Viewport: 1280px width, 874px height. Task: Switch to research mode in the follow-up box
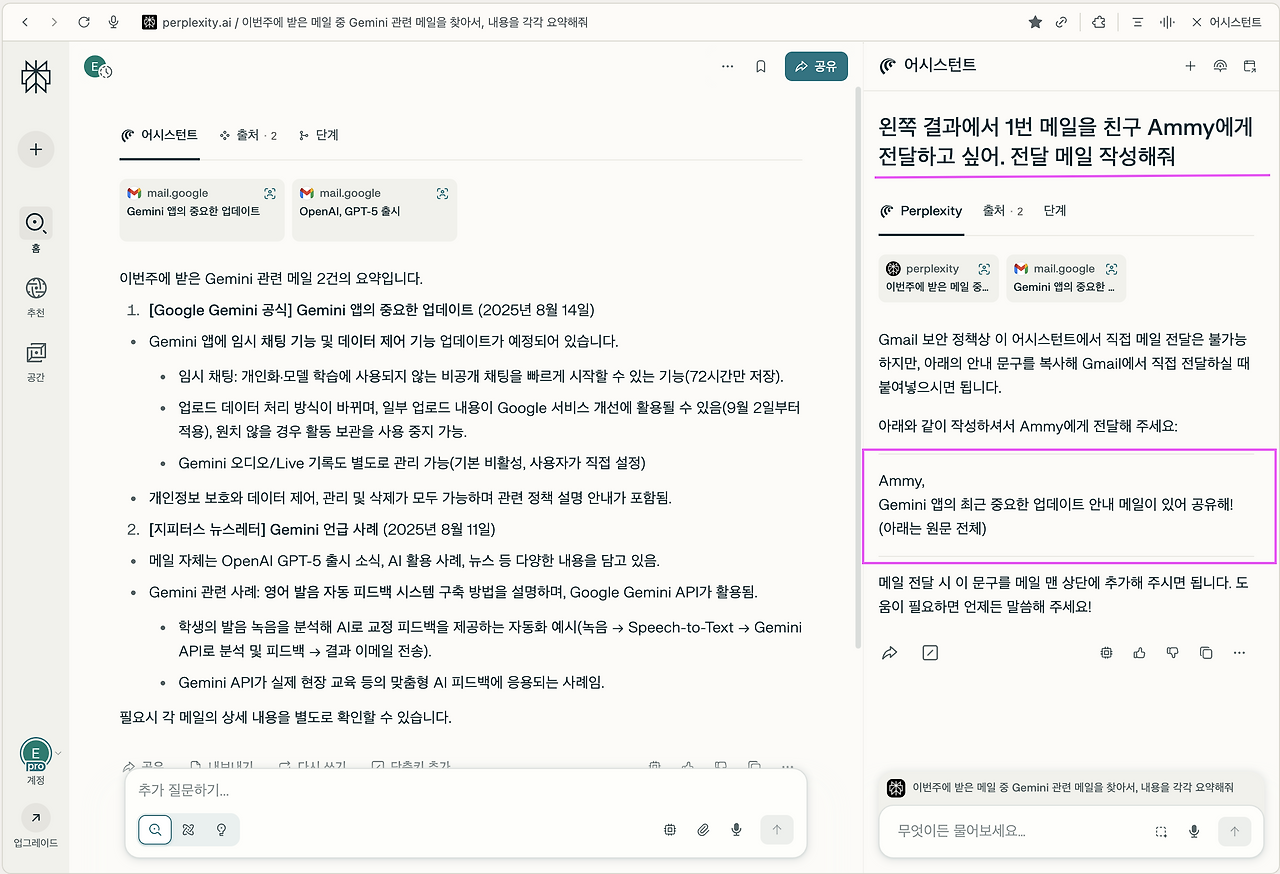pyautogui.click(x=188, y=829)
